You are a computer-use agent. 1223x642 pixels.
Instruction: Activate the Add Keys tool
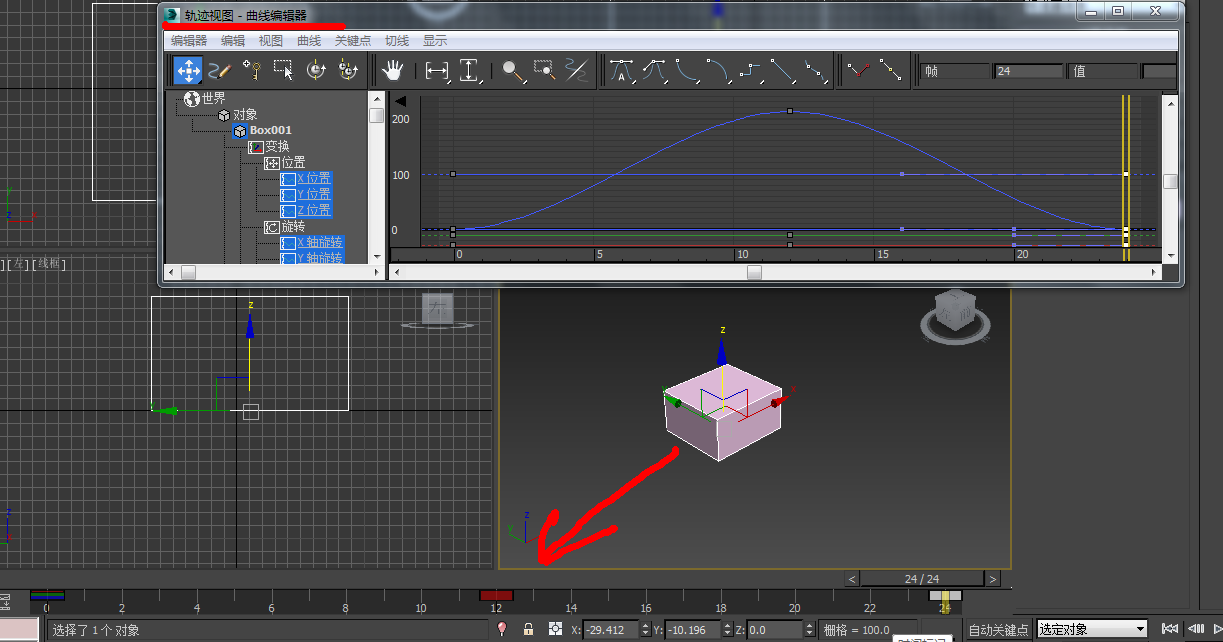coord(251,70)
